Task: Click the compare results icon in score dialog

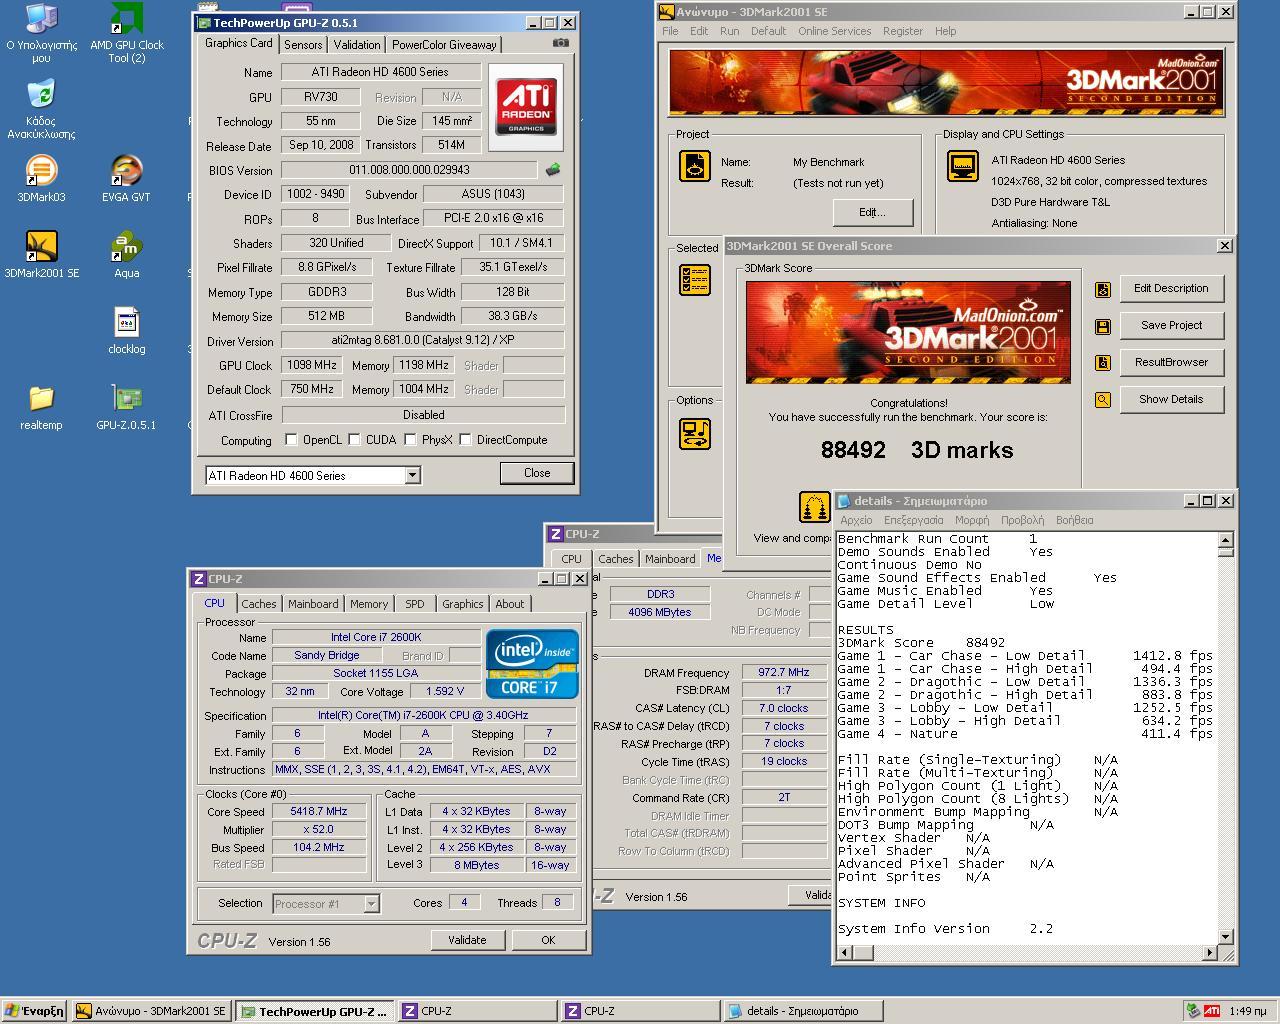Action: point(814,507)
